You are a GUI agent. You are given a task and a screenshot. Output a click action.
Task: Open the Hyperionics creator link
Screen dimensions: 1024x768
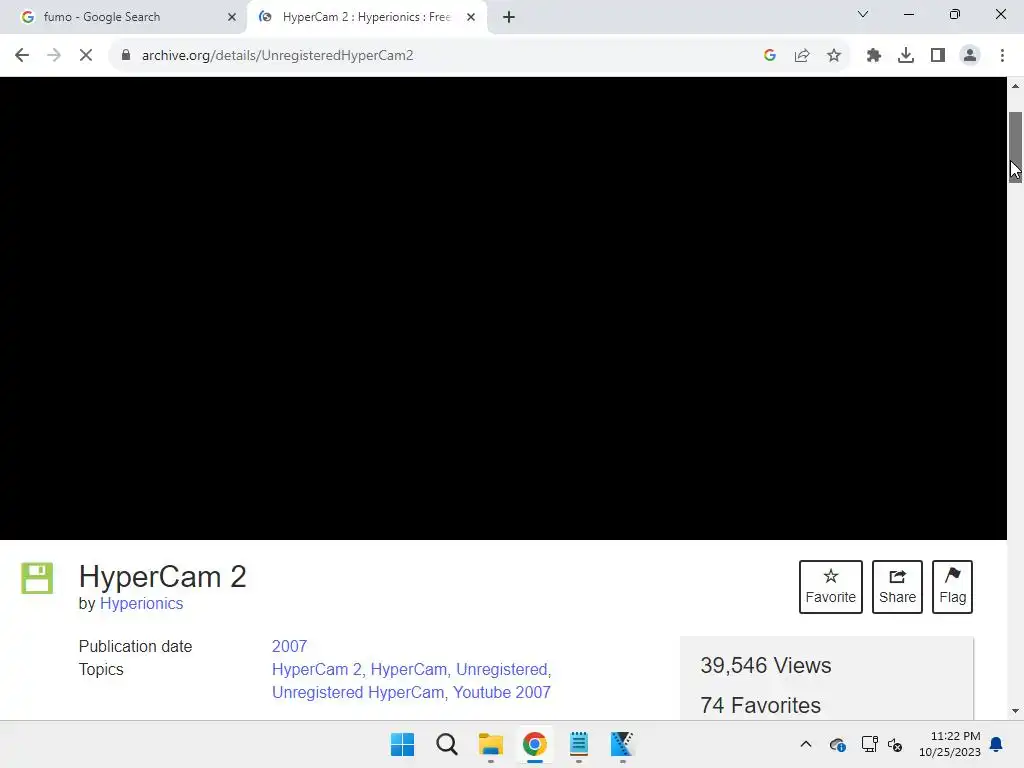pos(141,603)
